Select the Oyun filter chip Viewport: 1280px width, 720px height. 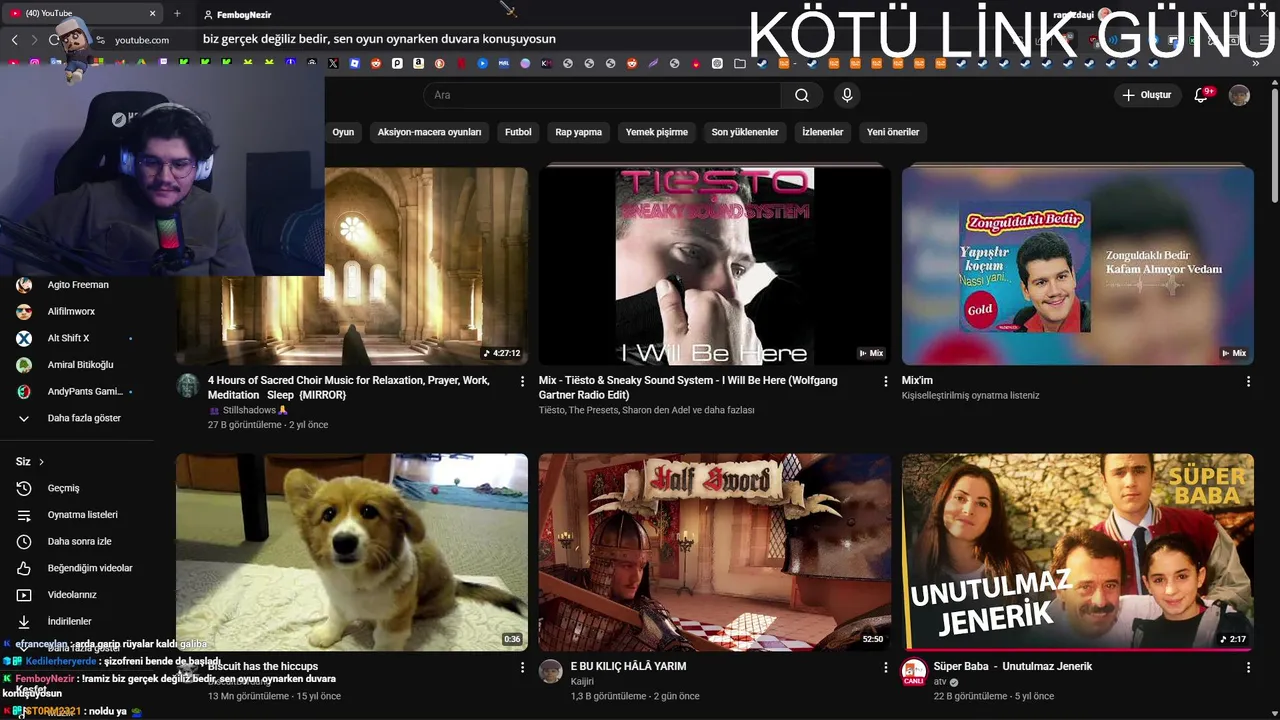pos(343,132)
